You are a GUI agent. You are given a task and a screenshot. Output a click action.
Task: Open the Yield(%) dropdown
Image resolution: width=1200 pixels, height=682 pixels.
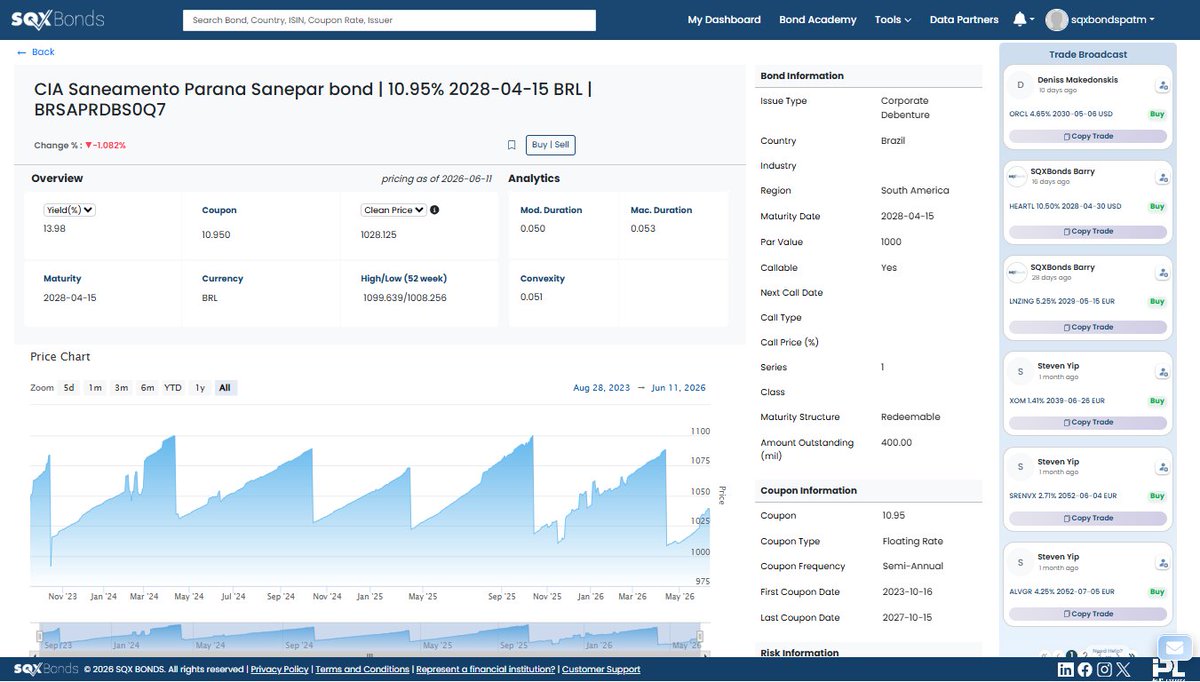tap(70, 210)
